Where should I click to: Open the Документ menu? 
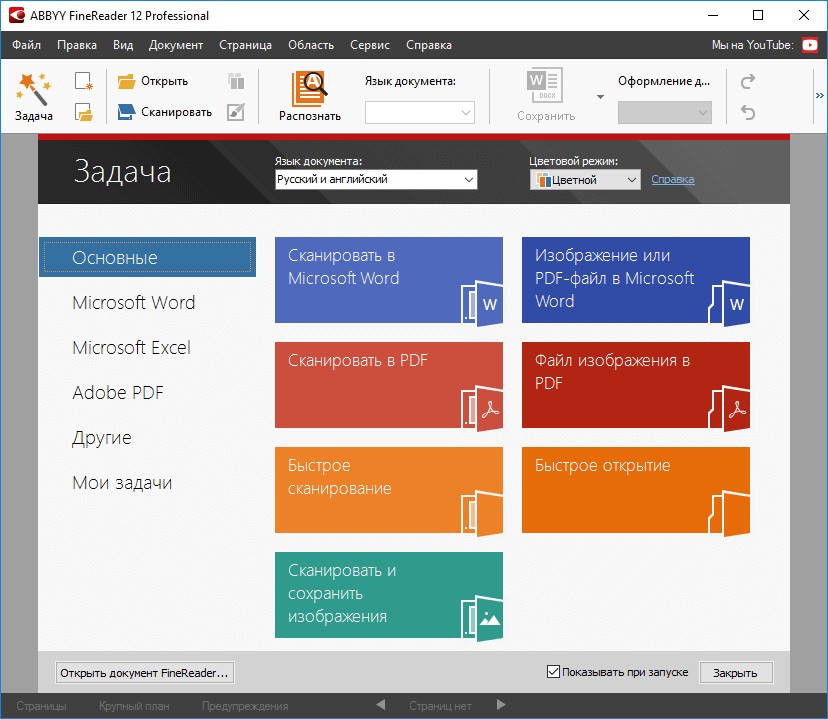click(x=176, y=45)
